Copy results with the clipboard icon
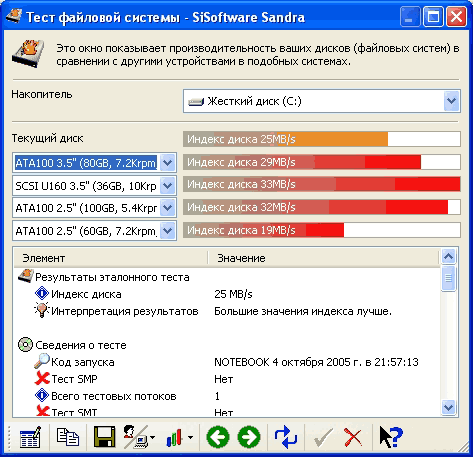This screenshot has height=457, width=473. click(68, 437)
